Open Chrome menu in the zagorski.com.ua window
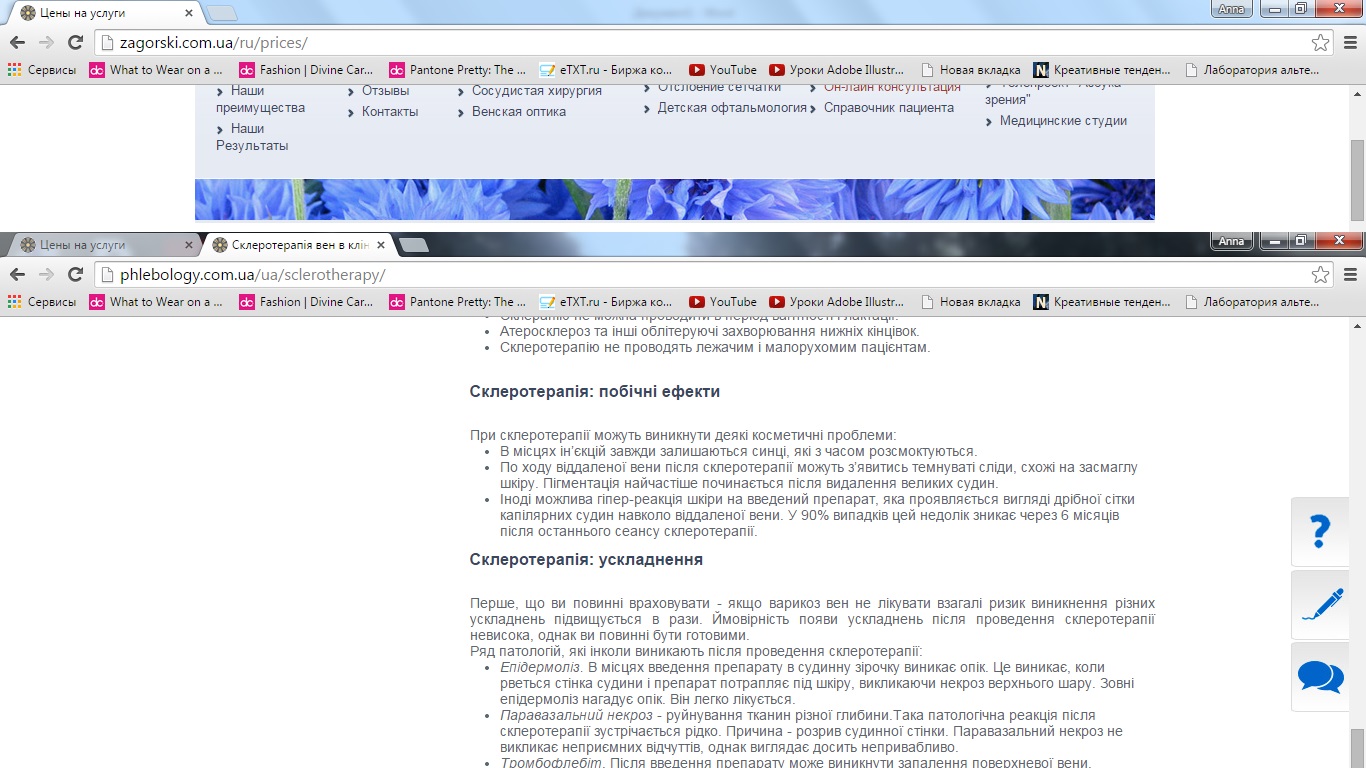 [x=1350, y=43]
